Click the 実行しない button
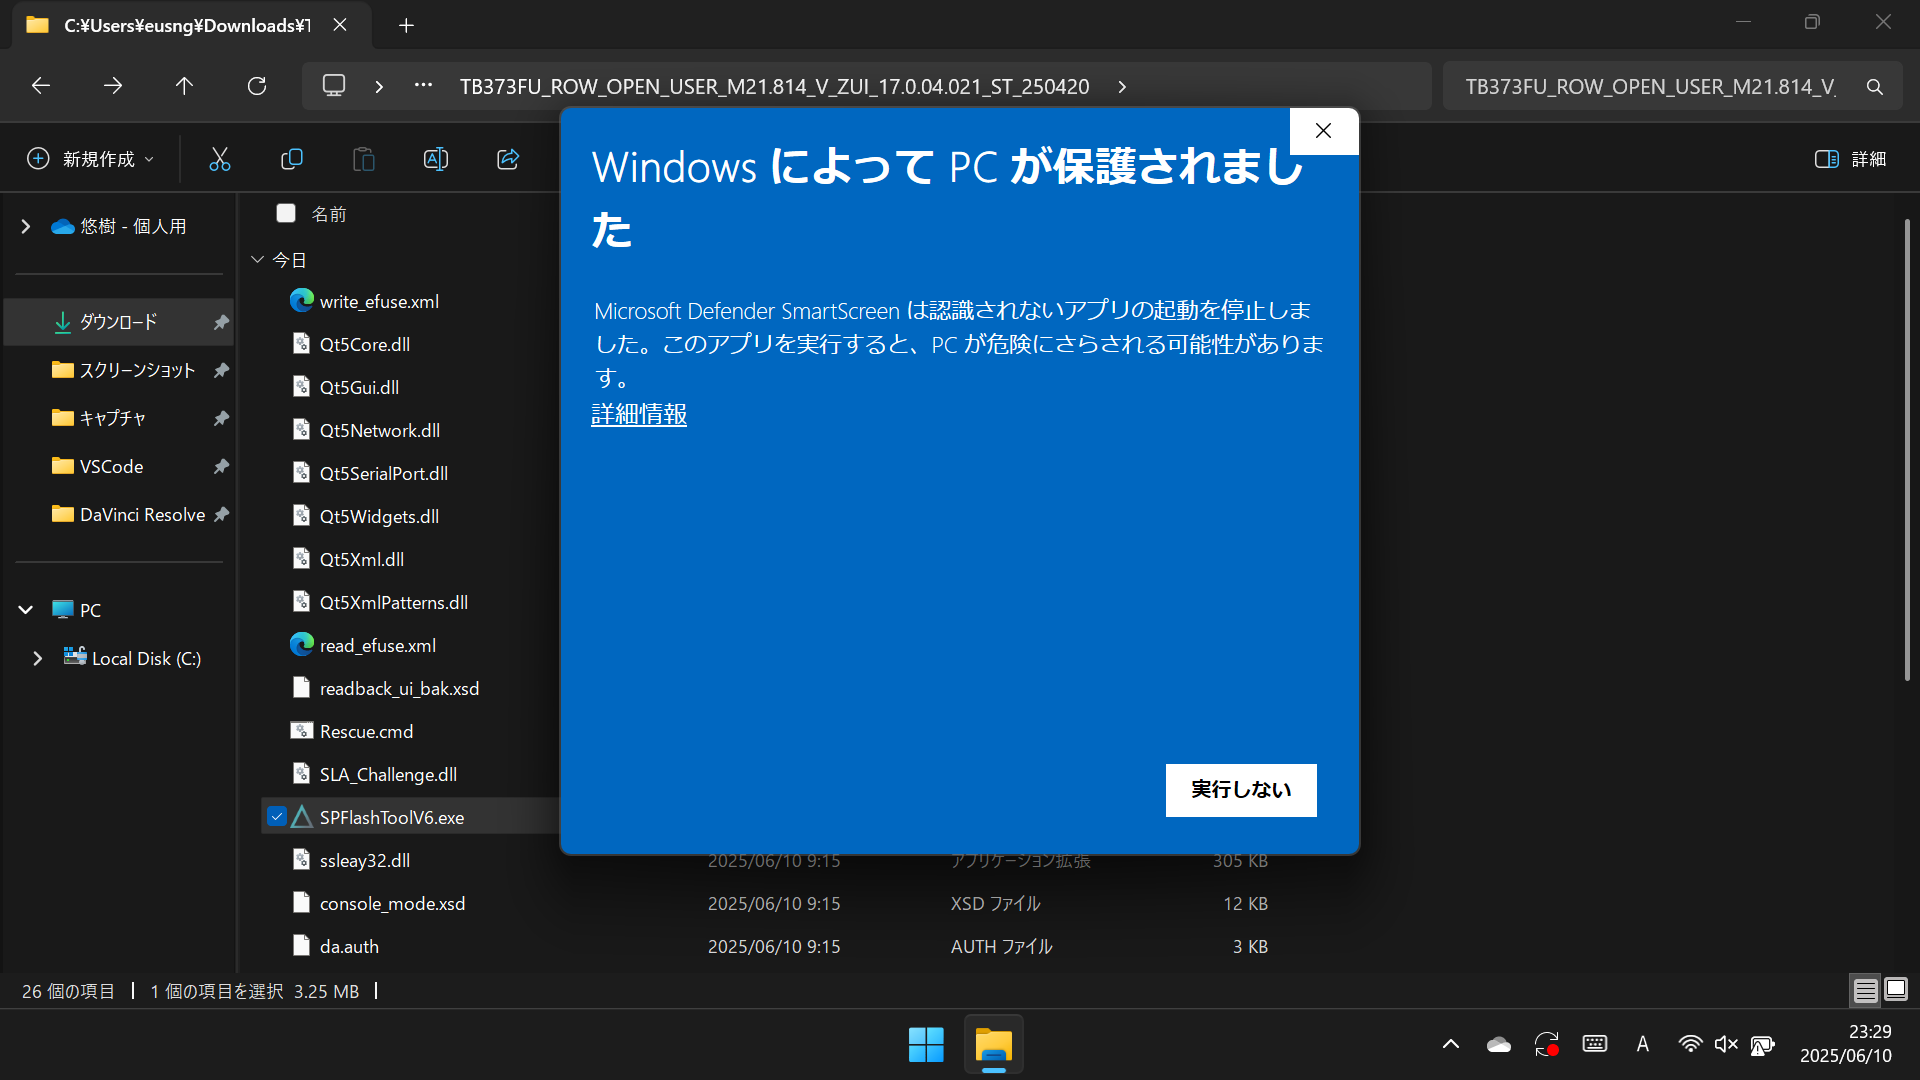The height and width of the screenshot is (1080, 1920). click(1240, 790)
